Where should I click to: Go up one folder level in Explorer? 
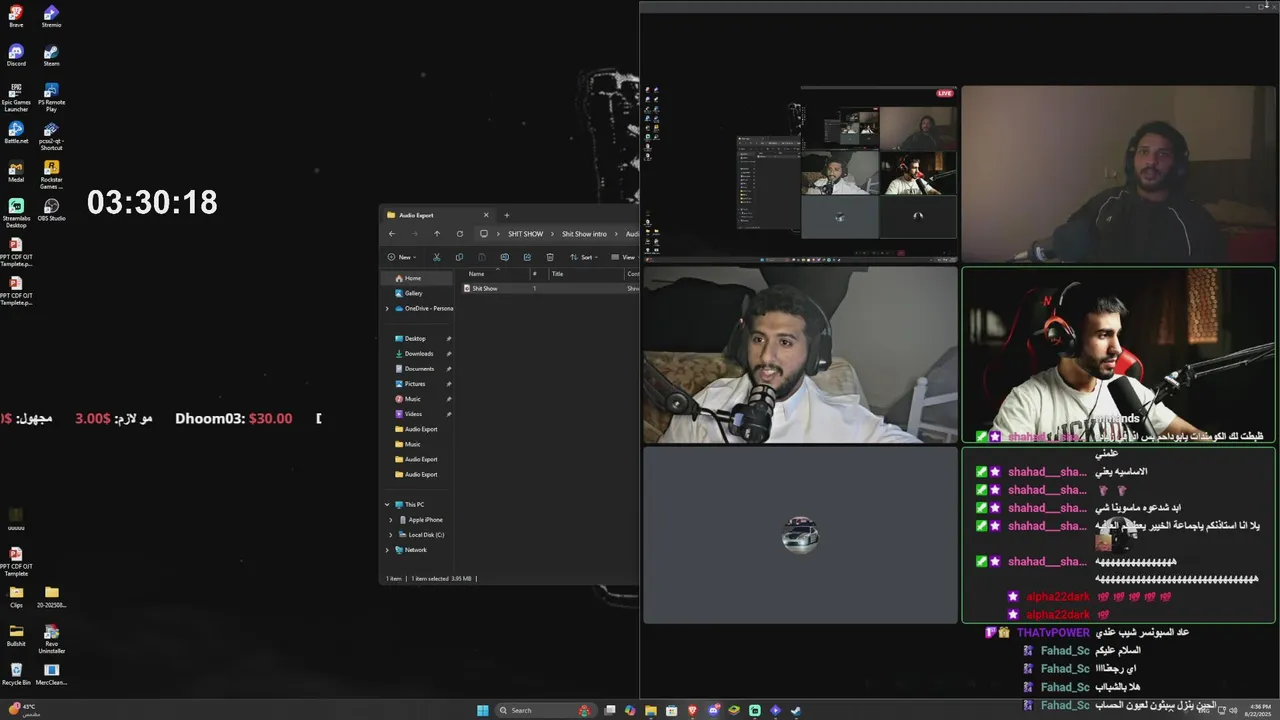(437, 234)
